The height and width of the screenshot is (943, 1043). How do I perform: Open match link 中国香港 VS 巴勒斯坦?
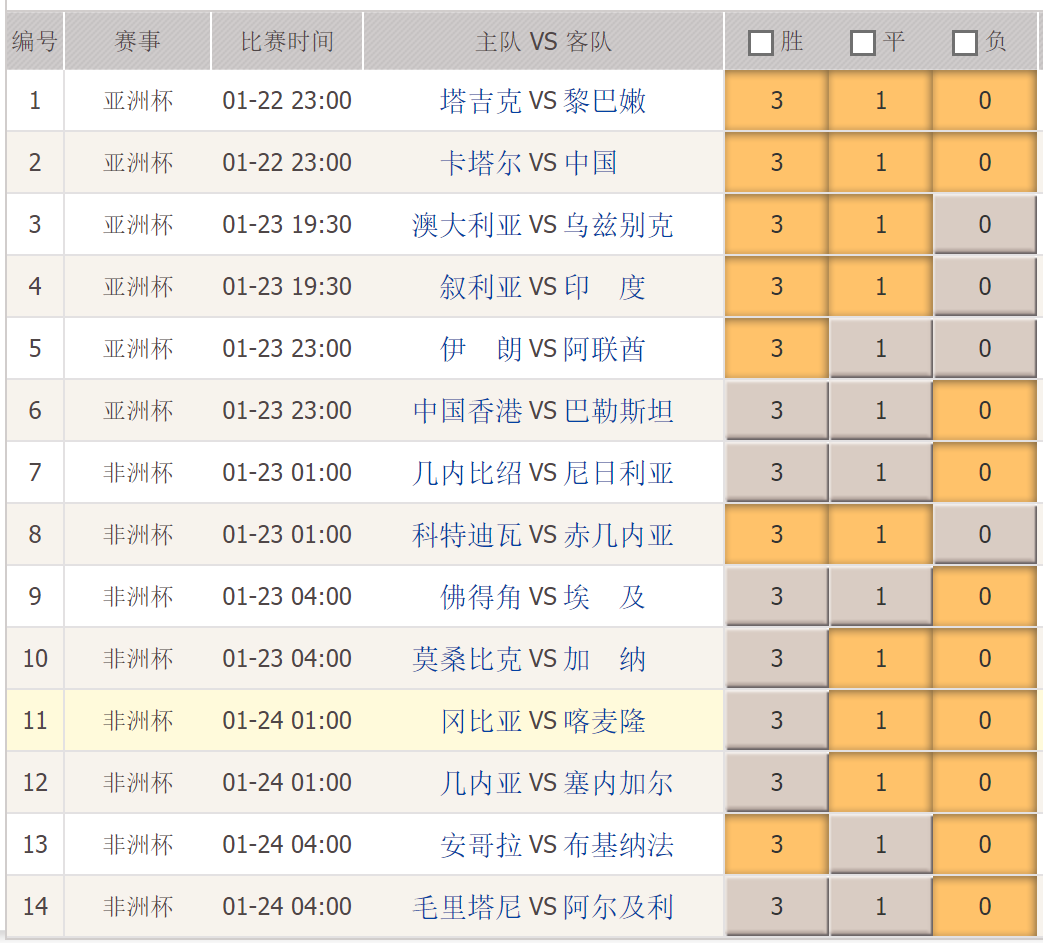click(543, 410)
